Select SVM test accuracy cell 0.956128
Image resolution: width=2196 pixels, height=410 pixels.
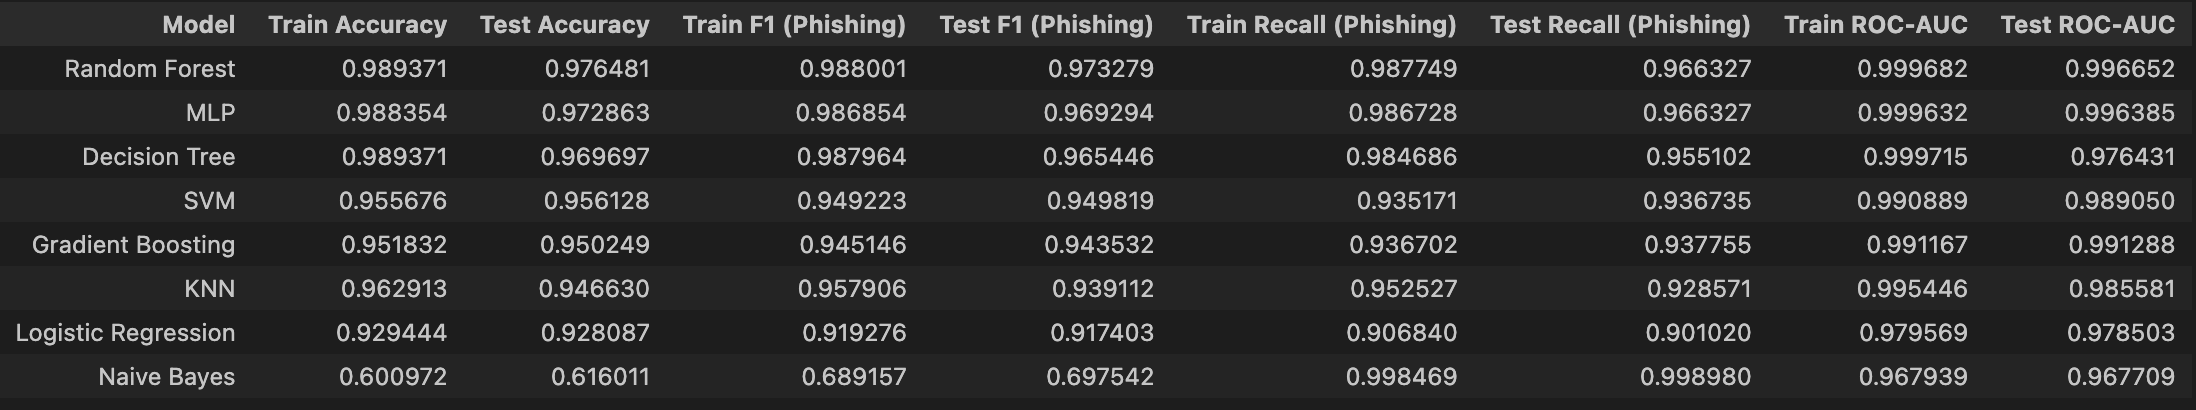point(596,201)
